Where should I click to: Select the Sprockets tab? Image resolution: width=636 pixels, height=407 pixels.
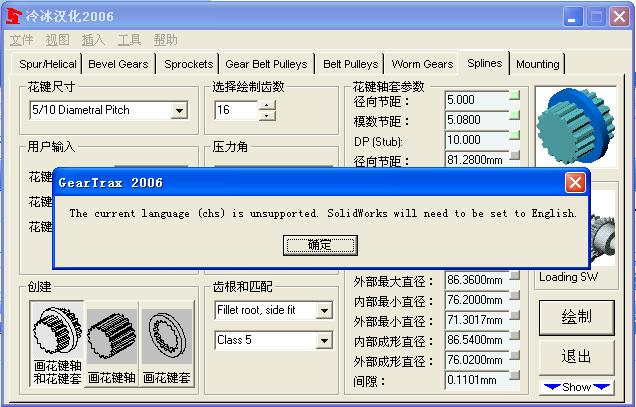click(x=189, y=64)
